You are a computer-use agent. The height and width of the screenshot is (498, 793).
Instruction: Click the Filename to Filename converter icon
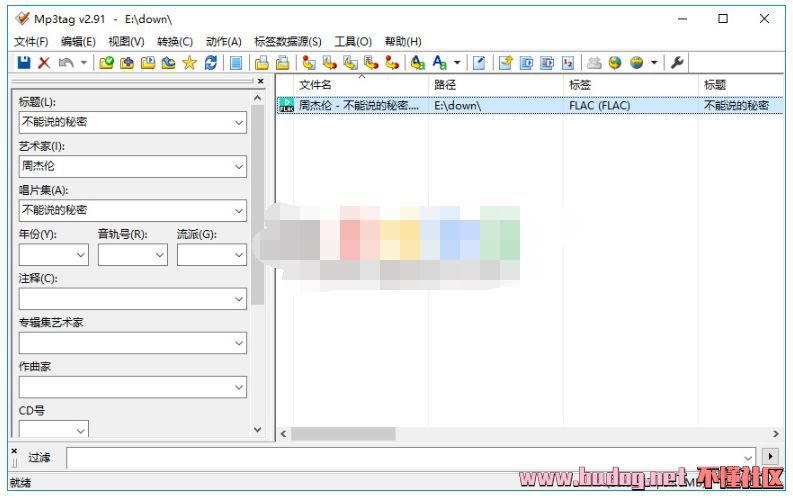coord(350,63)
